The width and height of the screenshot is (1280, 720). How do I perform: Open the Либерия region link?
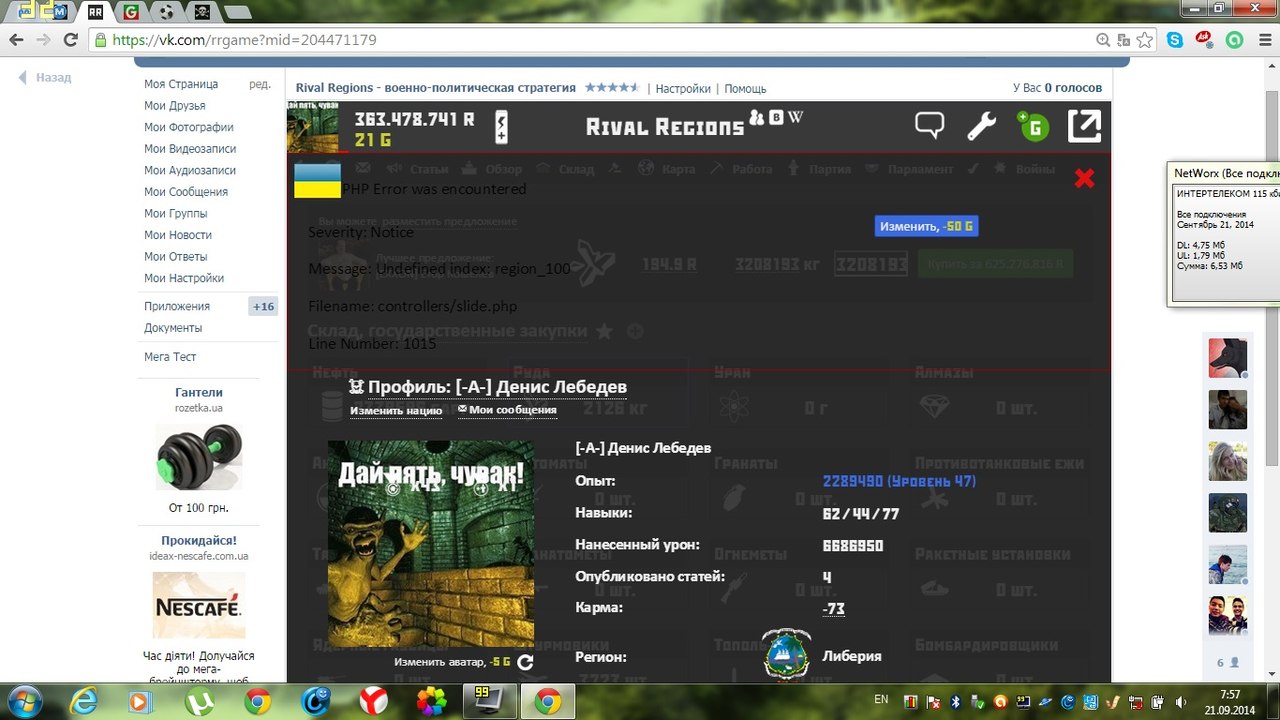(x=852, y=656)
